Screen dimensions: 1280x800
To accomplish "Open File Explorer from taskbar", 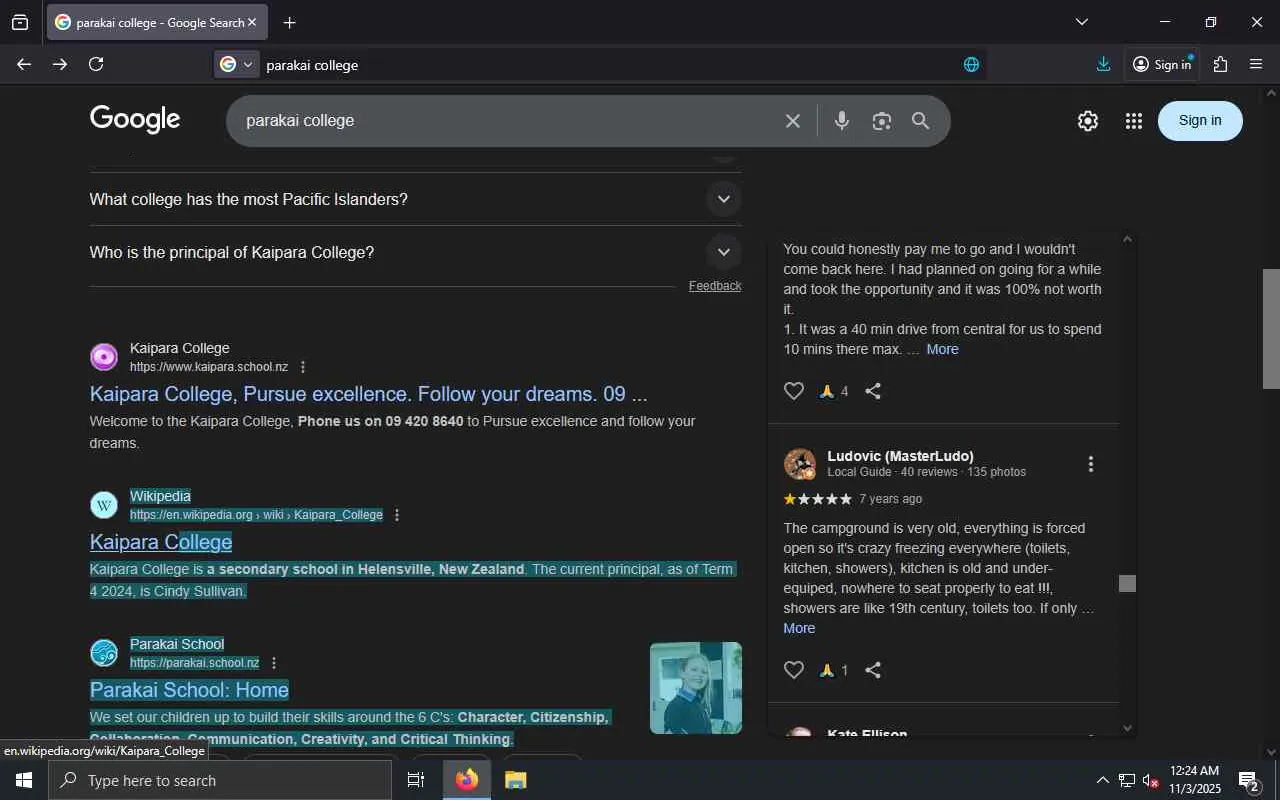I will click(515, 780).
